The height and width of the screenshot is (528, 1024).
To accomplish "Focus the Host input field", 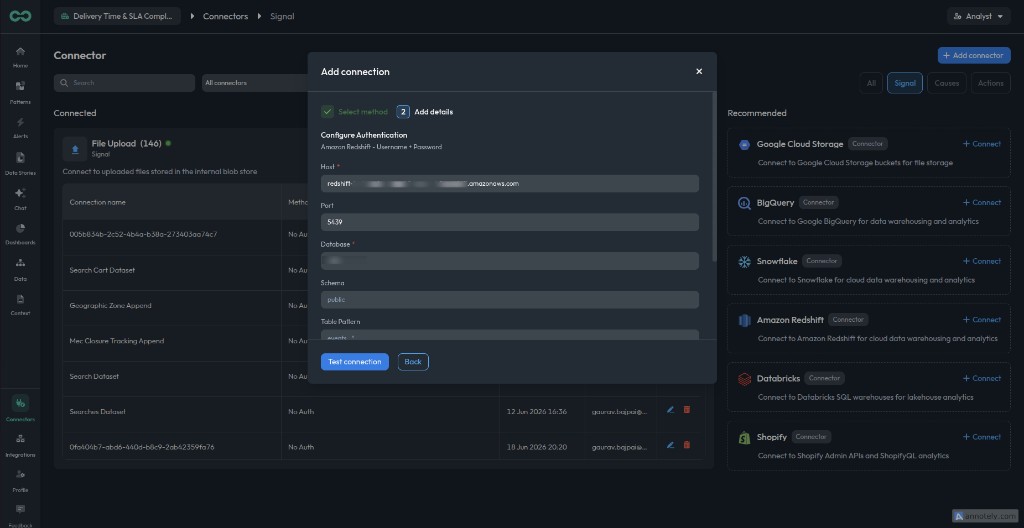I will [509, 184].
